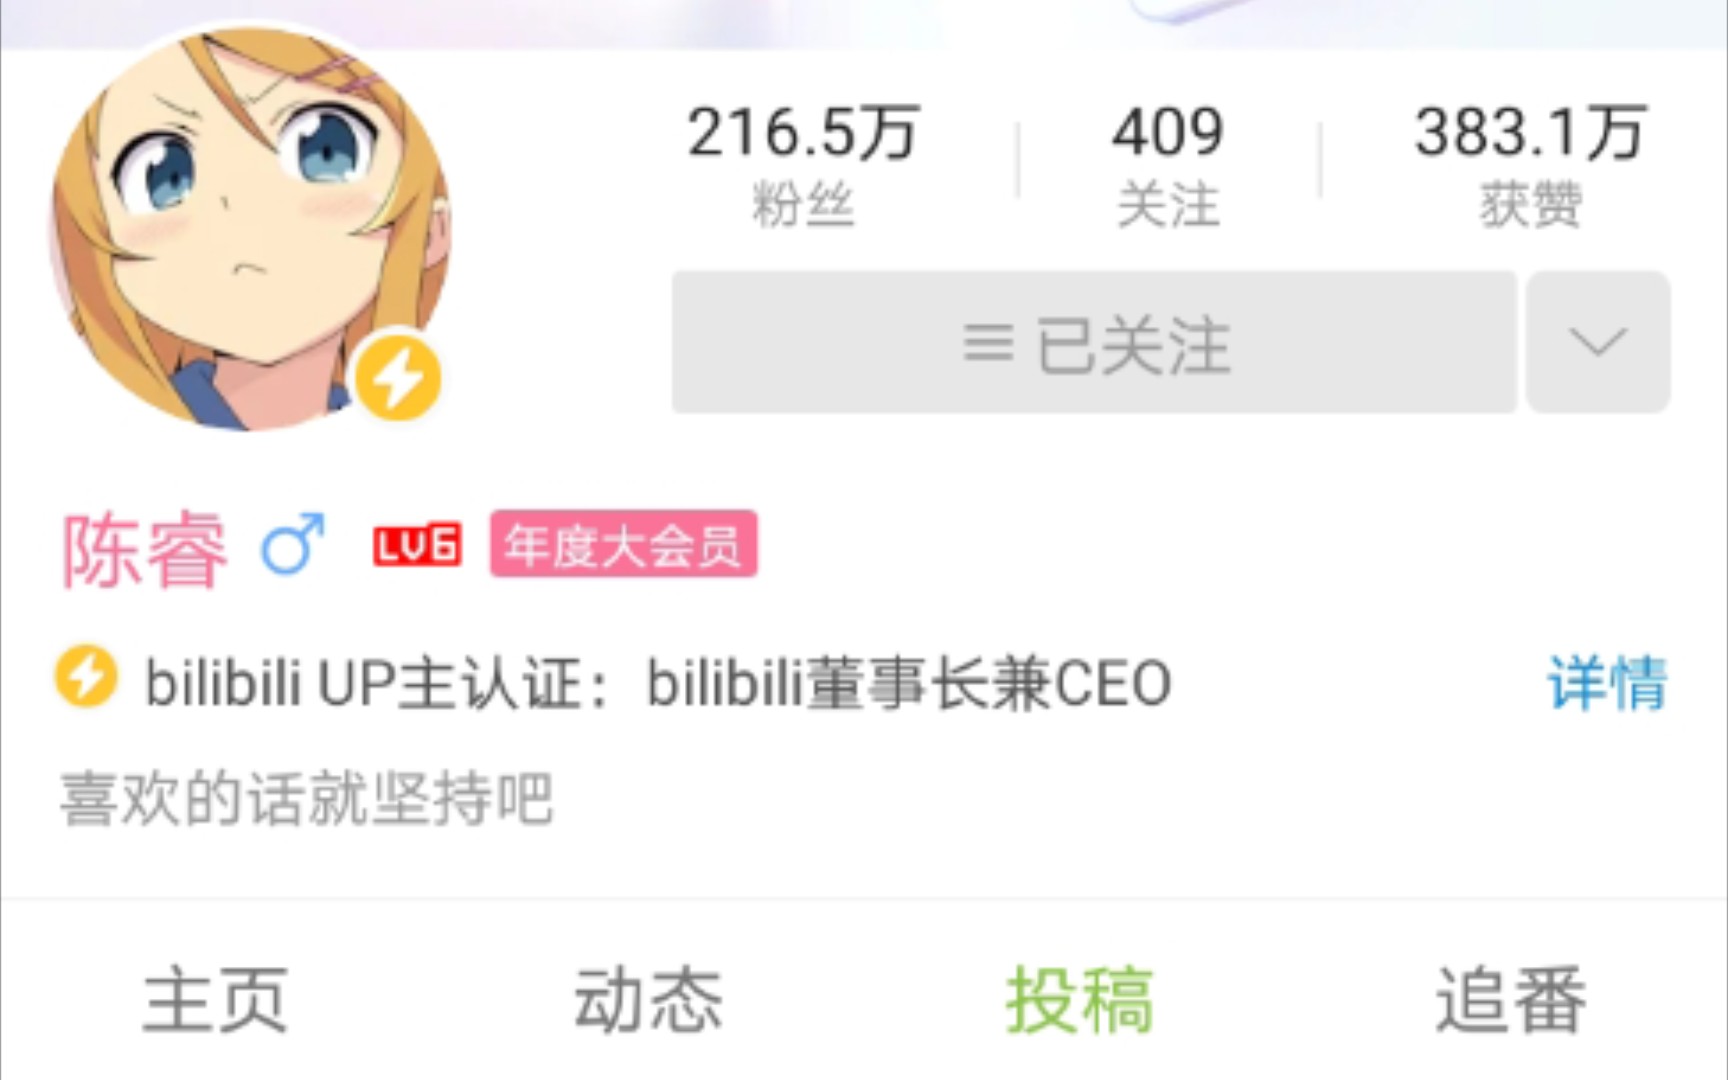Tap the anime girl profile avatar
This screenshot has height=1080, width=1728.
pyautogui.click(x=249, y=229)
